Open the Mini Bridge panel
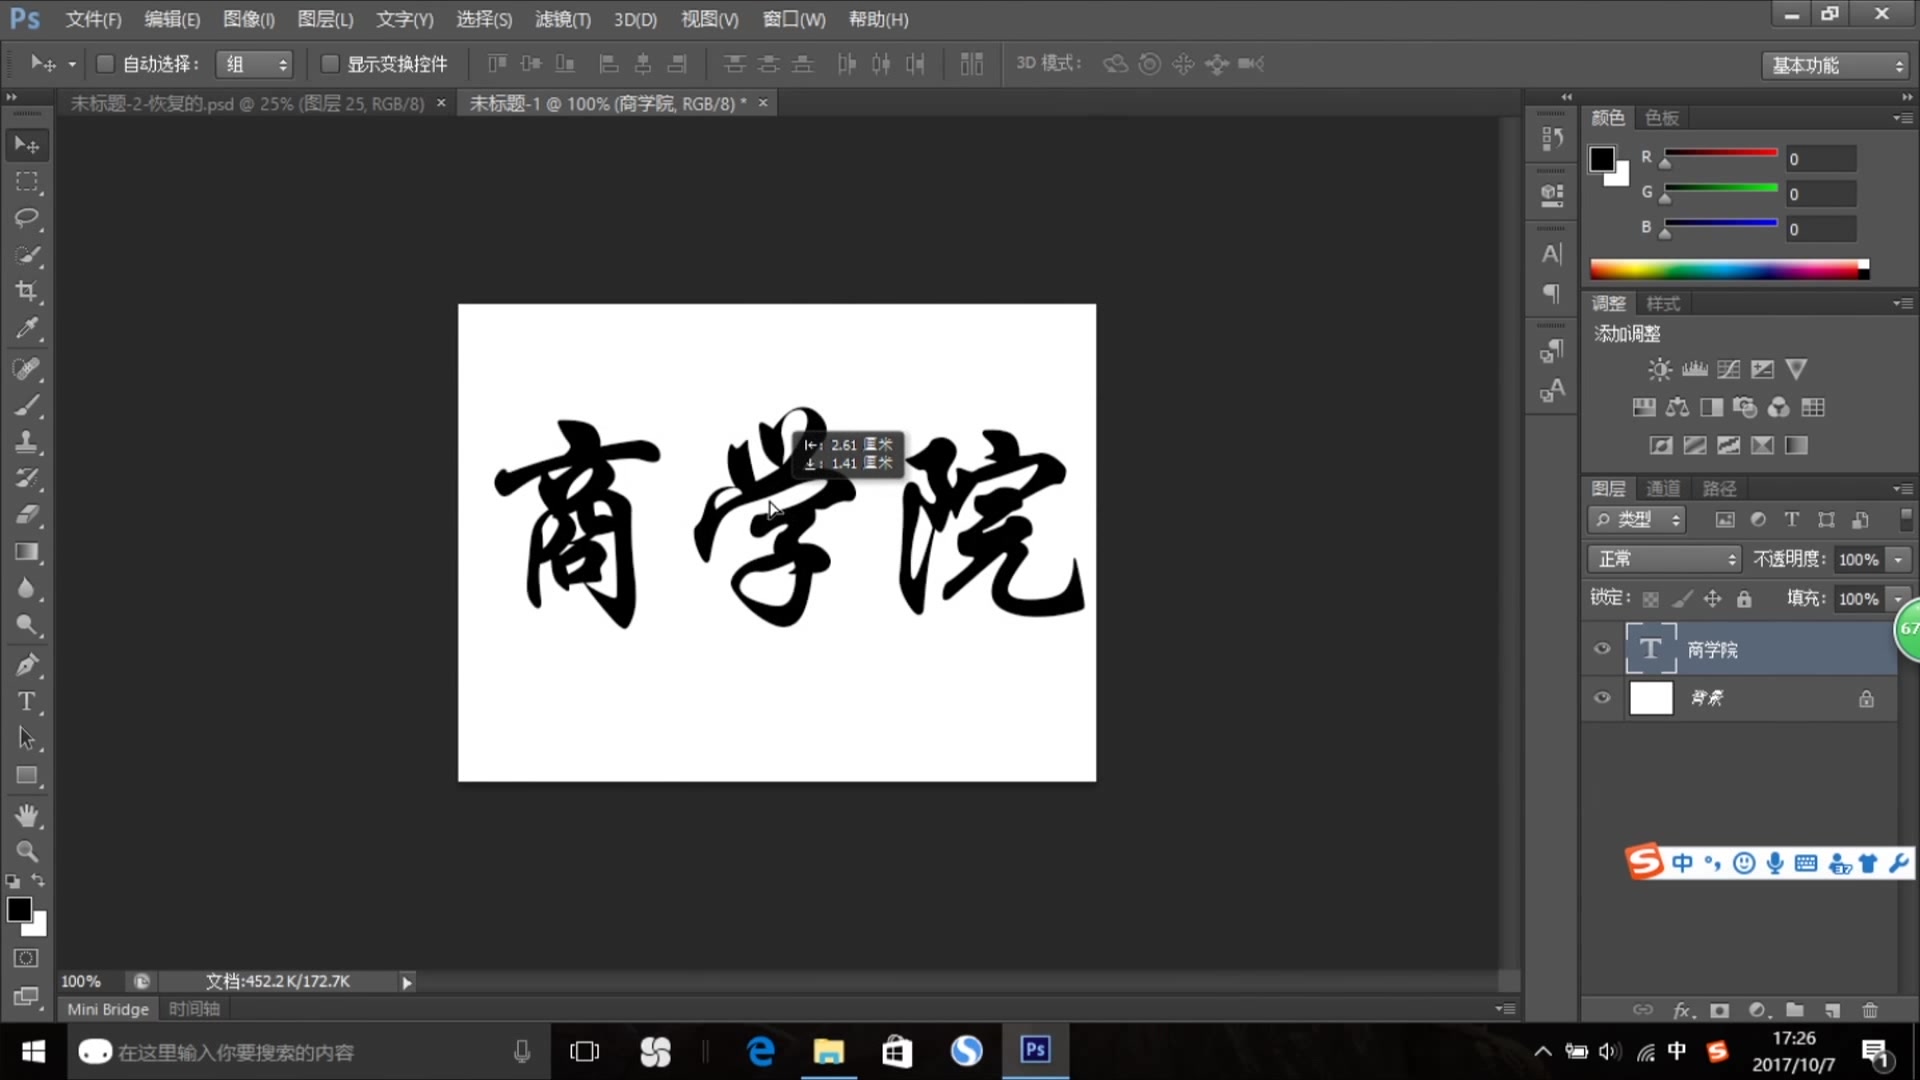The image size is (1920, 1080). tap(108, 1009)
